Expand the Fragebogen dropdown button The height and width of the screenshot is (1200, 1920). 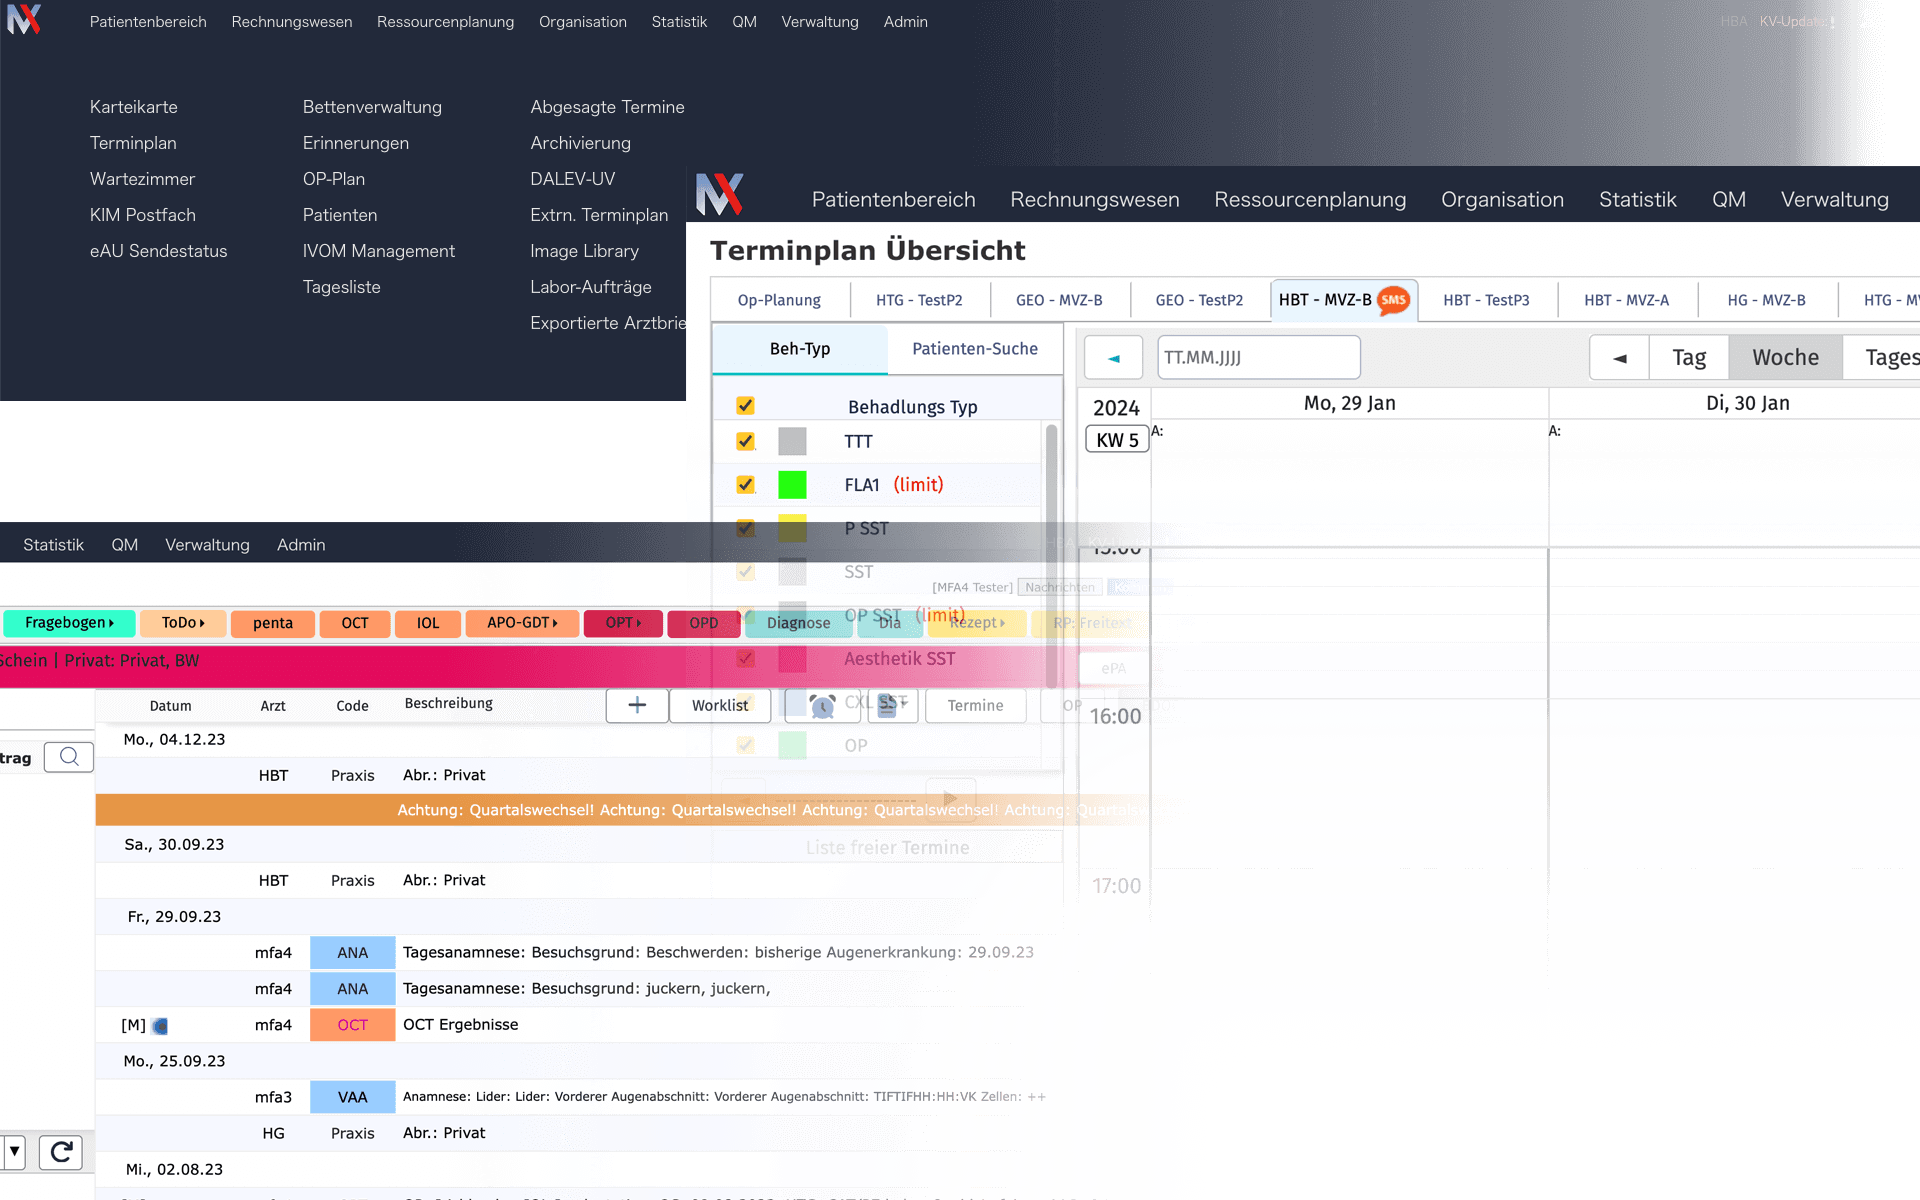pyautogui.click(x=69, y=623)
